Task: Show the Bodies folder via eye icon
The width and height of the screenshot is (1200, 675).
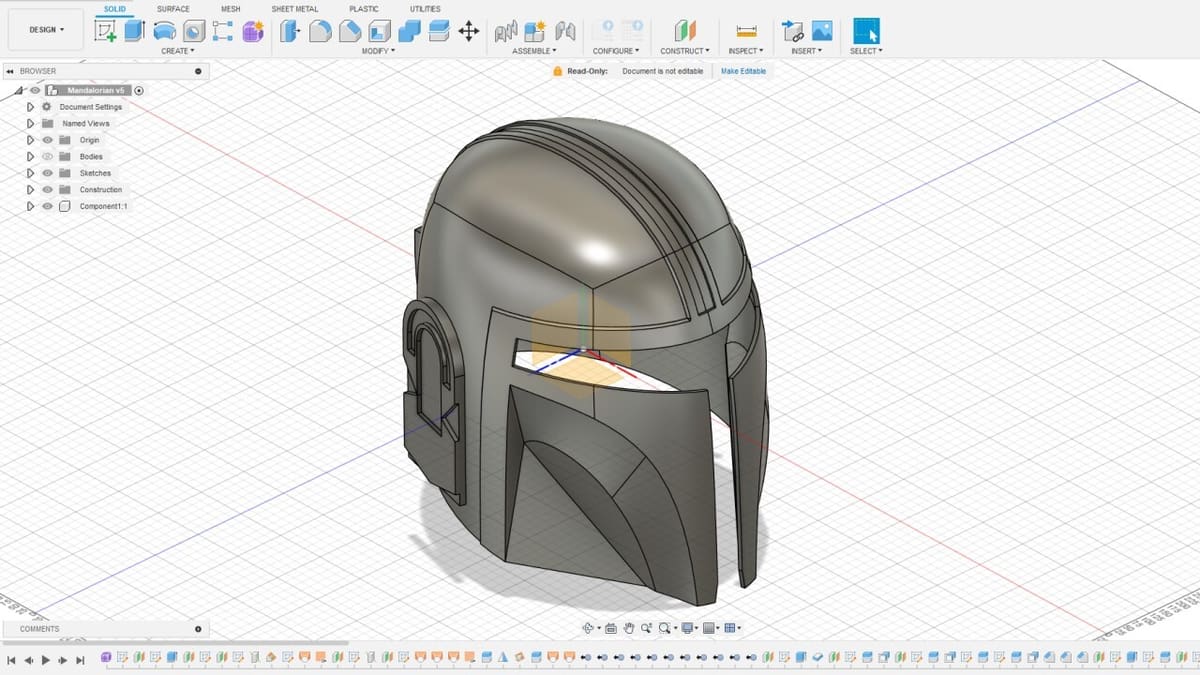Action: pos(47,157)
